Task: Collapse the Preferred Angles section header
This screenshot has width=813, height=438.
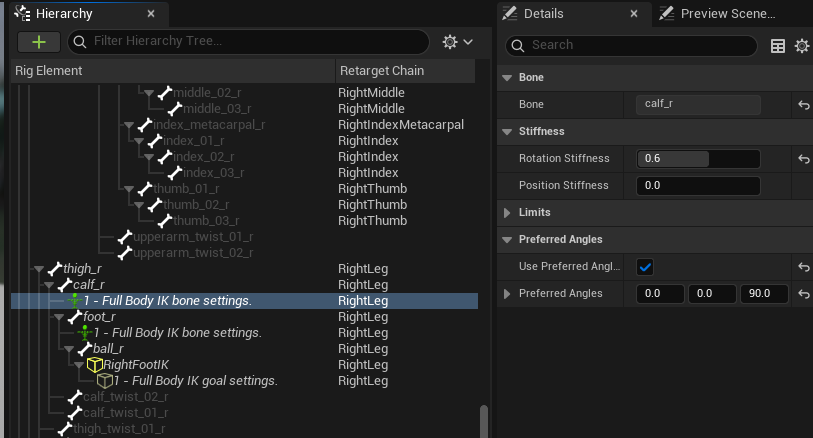Action: pyautogui.click(x=507, y=239)
